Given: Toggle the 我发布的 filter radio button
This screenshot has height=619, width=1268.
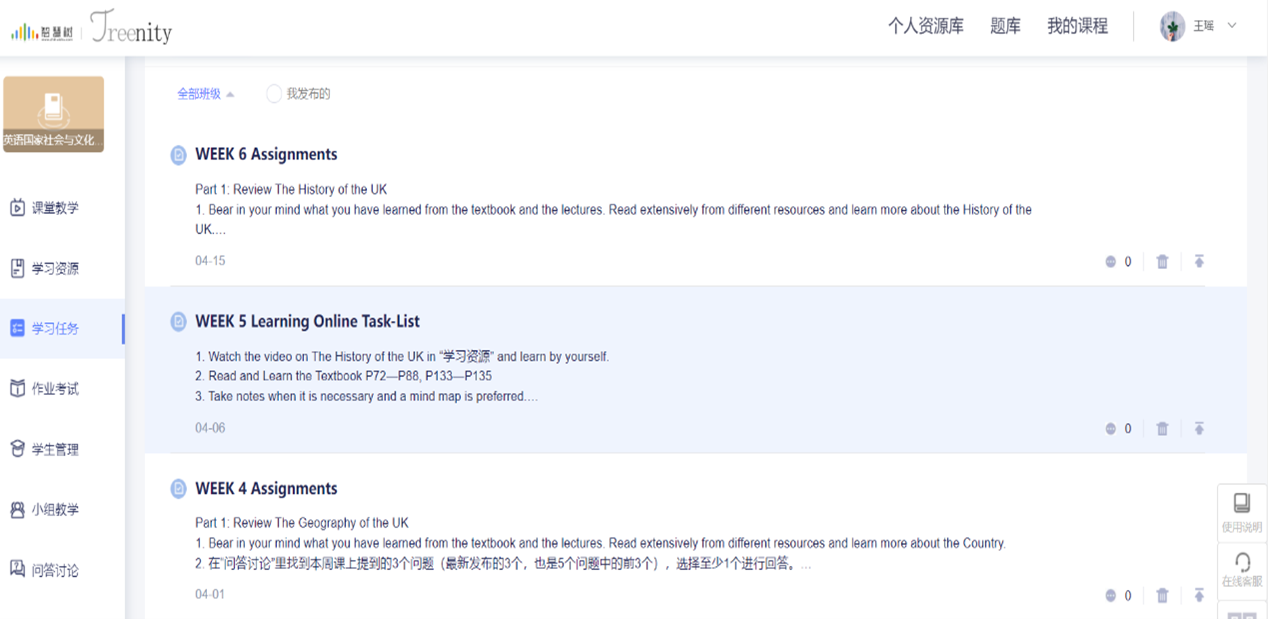Looking at the screenshot, I should [274, 94].
